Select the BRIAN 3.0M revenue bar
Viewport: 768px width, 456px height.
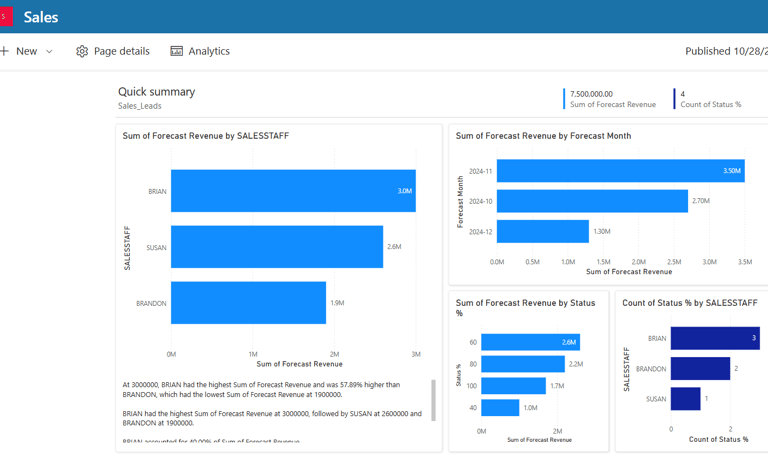(293, 191)
